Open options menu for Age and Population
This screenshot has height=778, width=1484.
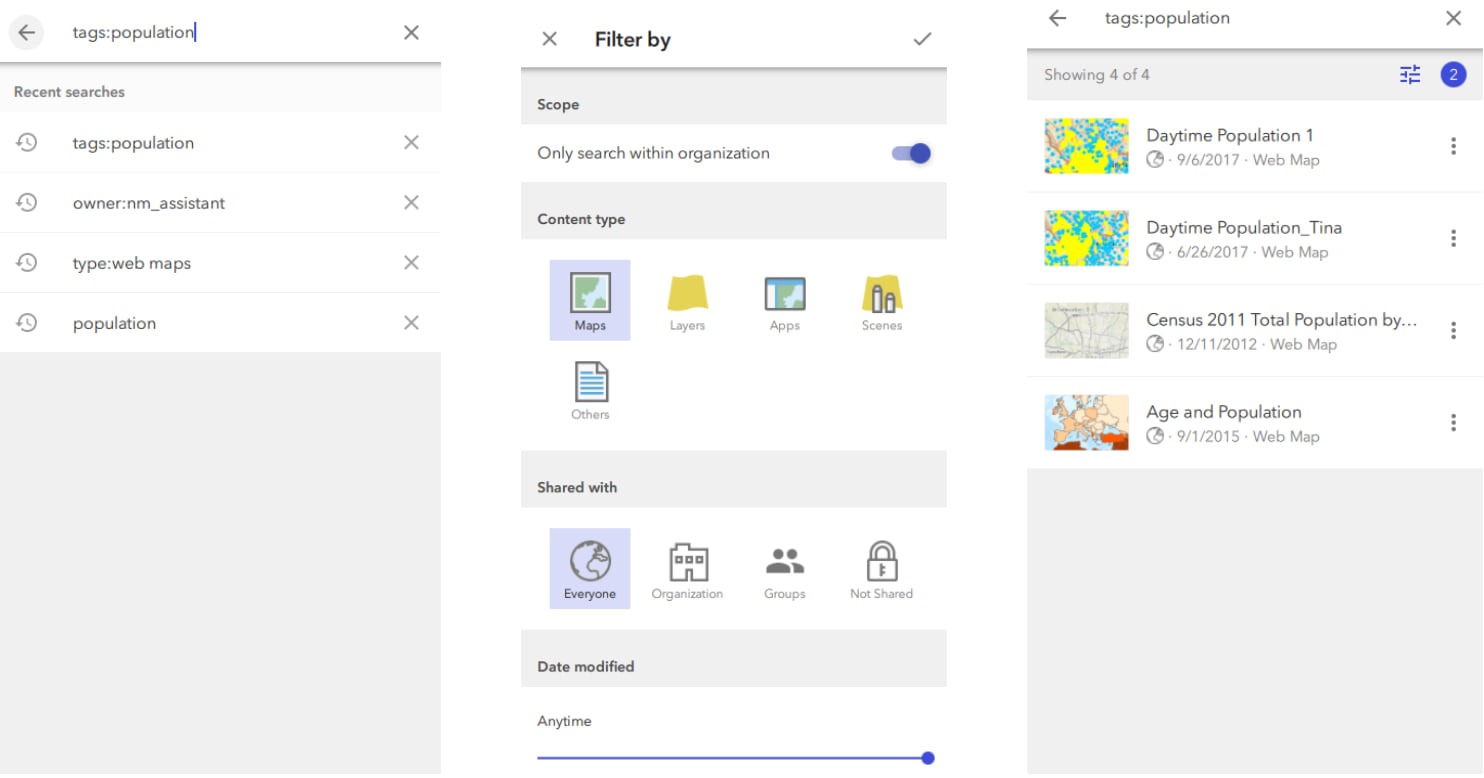[1453, 423]
